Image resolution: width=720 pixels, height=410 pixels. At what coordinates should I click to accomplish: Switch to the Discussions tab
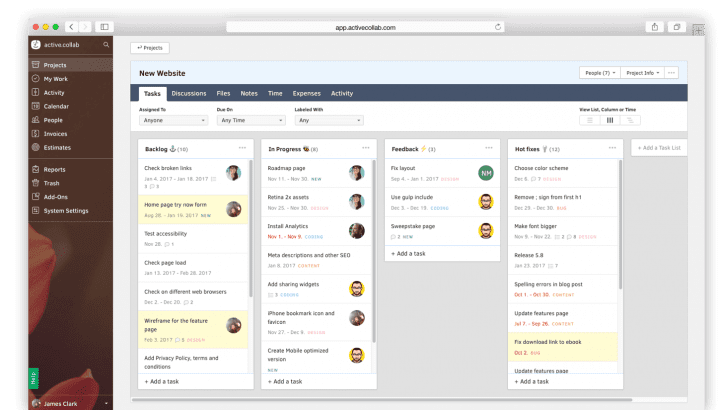(189, 93)
